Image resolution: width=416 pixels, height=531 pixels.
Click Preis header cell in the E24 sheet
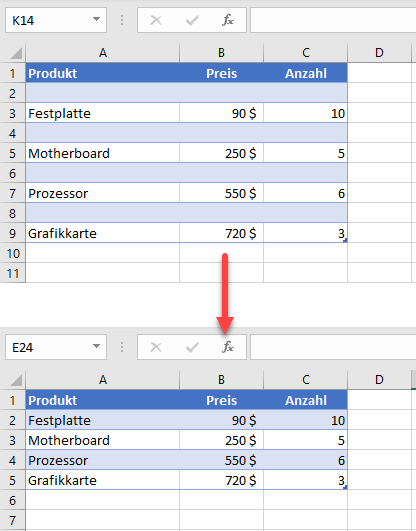221,400
